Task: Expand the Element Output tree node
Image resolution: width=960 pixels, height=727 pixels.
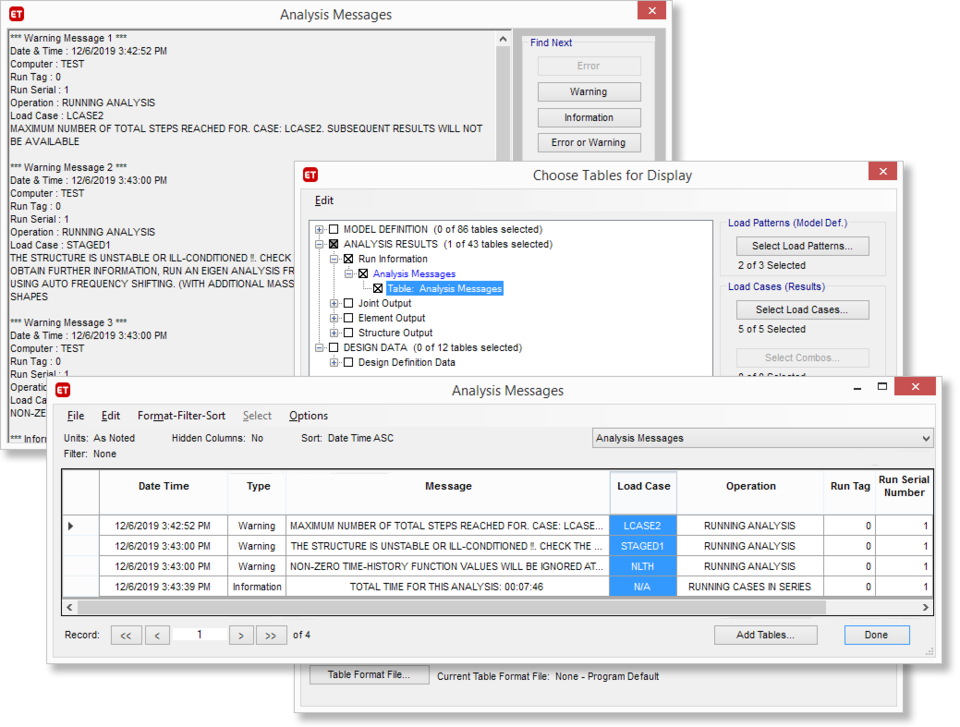Action: pos(334,318)
